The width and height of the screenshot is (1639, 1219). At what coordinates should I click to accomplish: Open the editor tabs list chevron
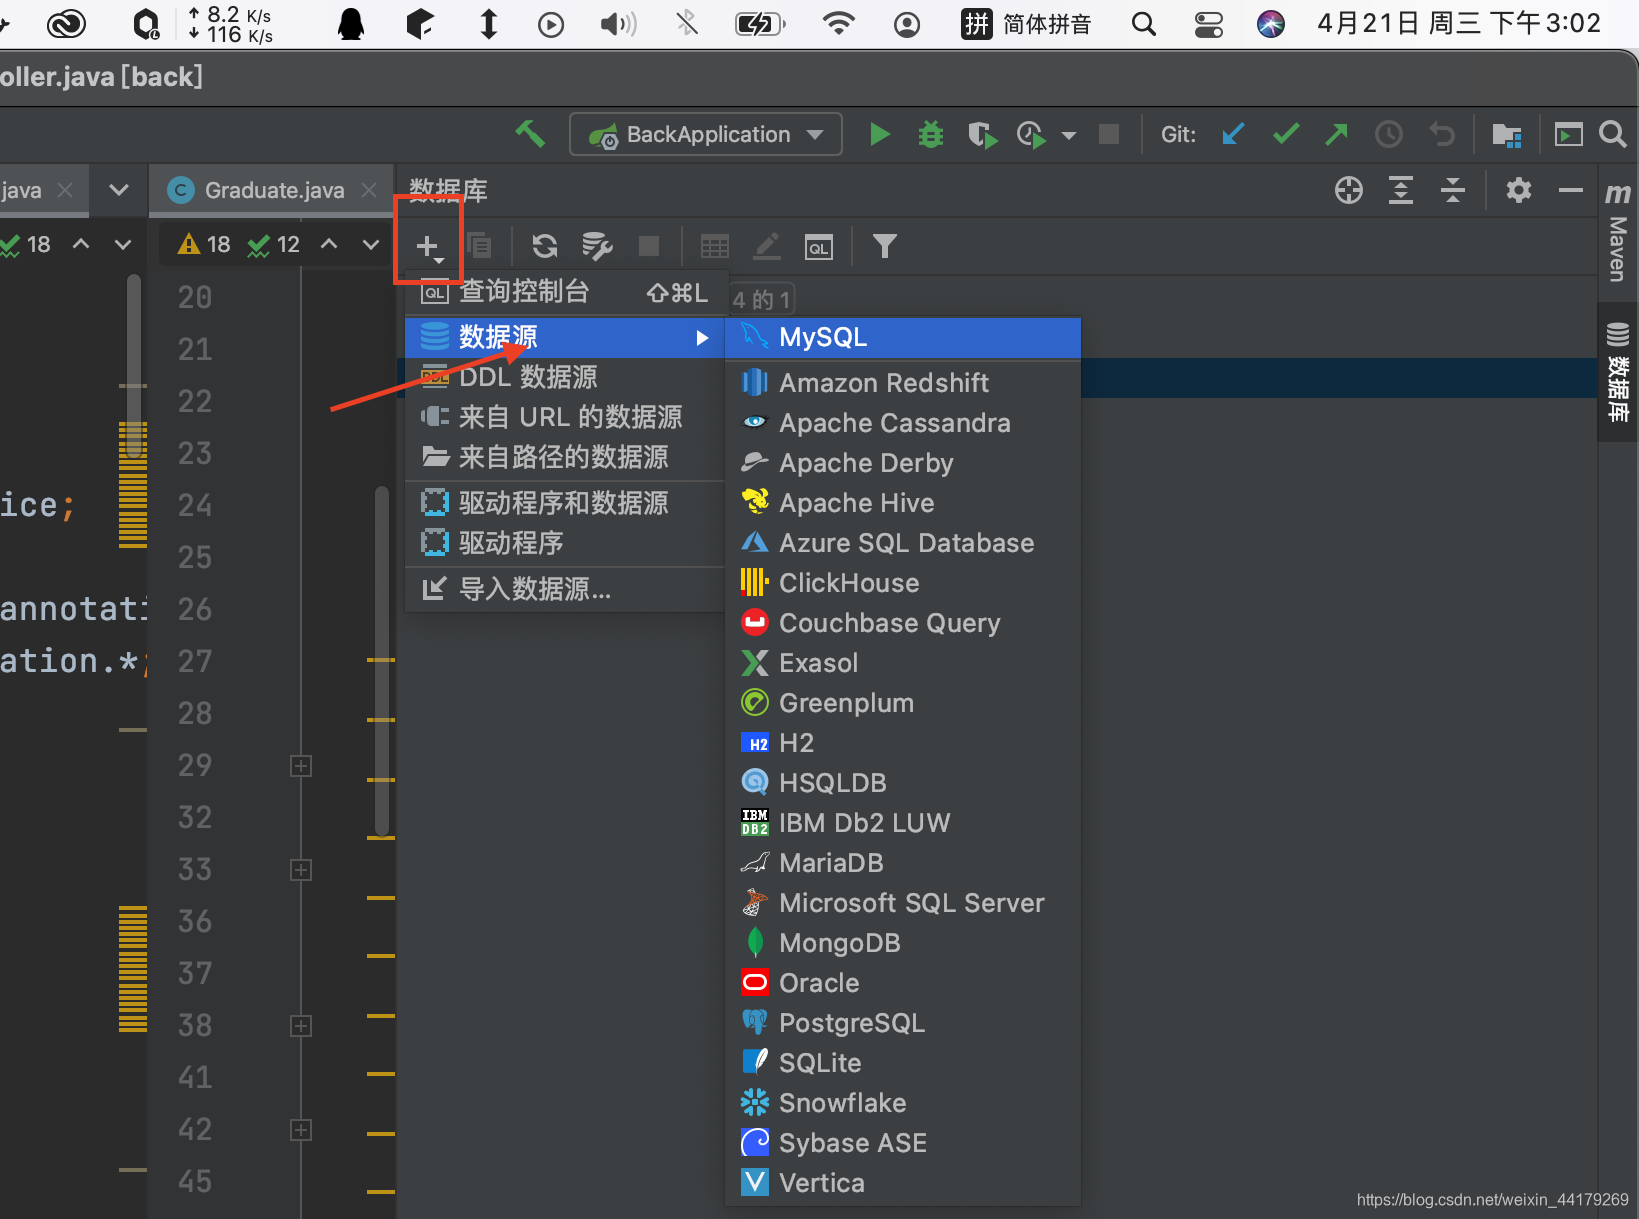click(x=119, y=190)
